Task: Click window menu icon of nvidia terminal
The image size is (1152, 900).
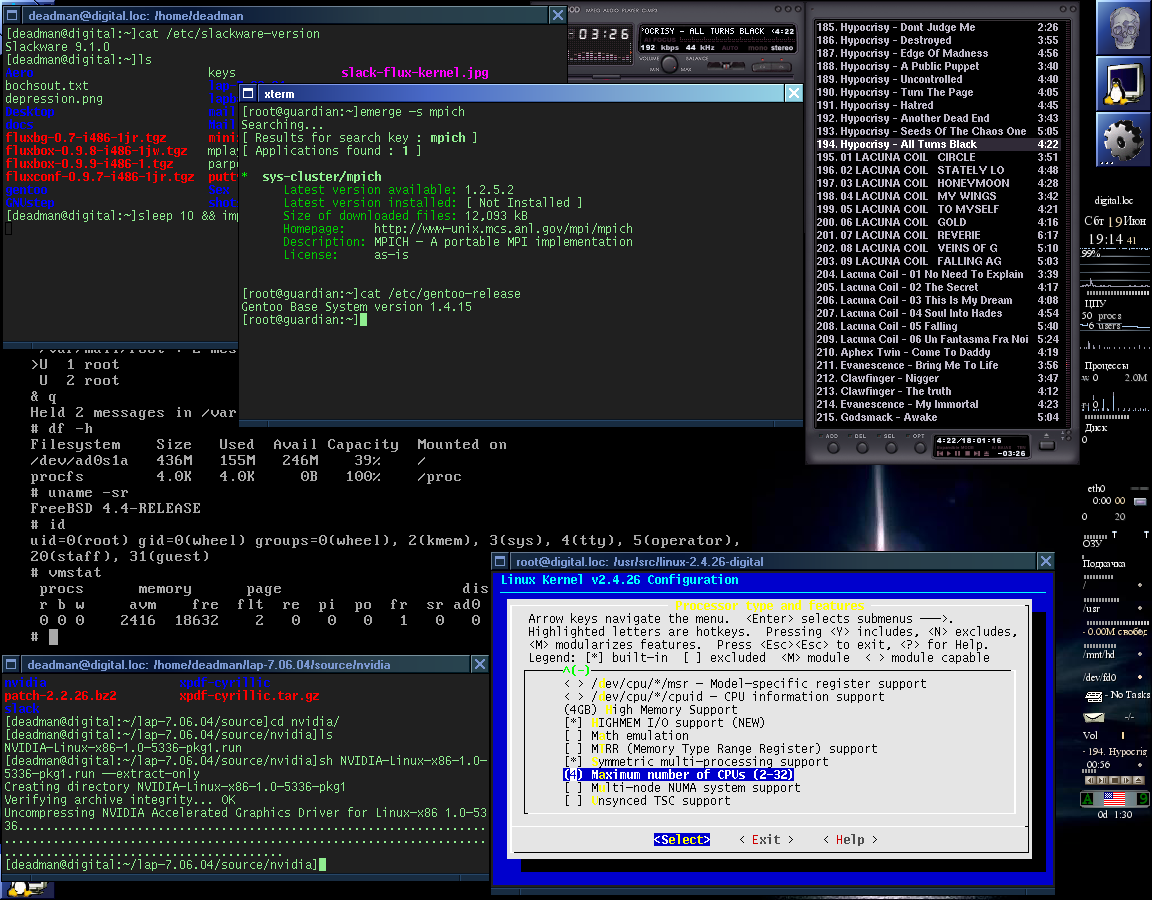Action: tap(12, 664)
